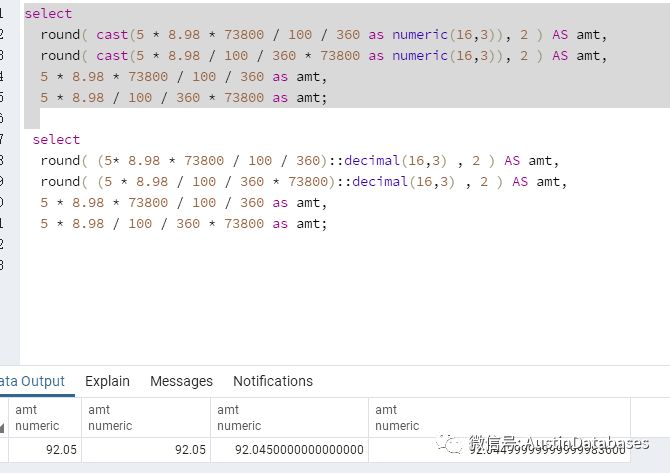Open the Explain tab
The image size is (670, 473).
[x=107, y=381]
